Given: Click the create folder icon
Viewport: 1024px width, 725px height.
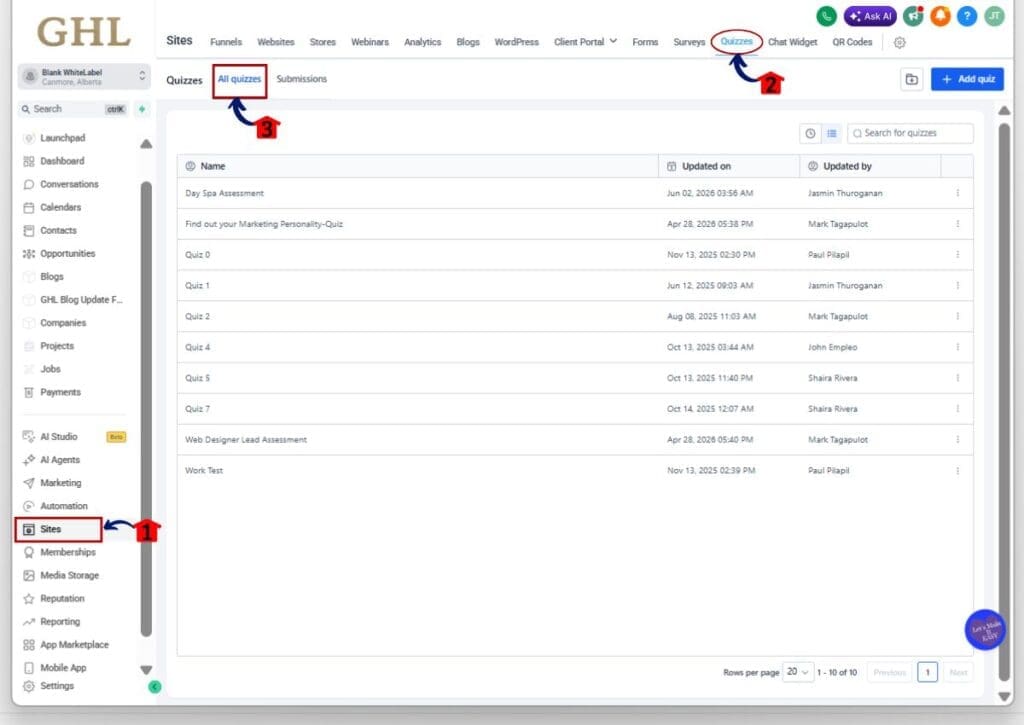Looking at the screenshot, I should (x=911, y=80).
